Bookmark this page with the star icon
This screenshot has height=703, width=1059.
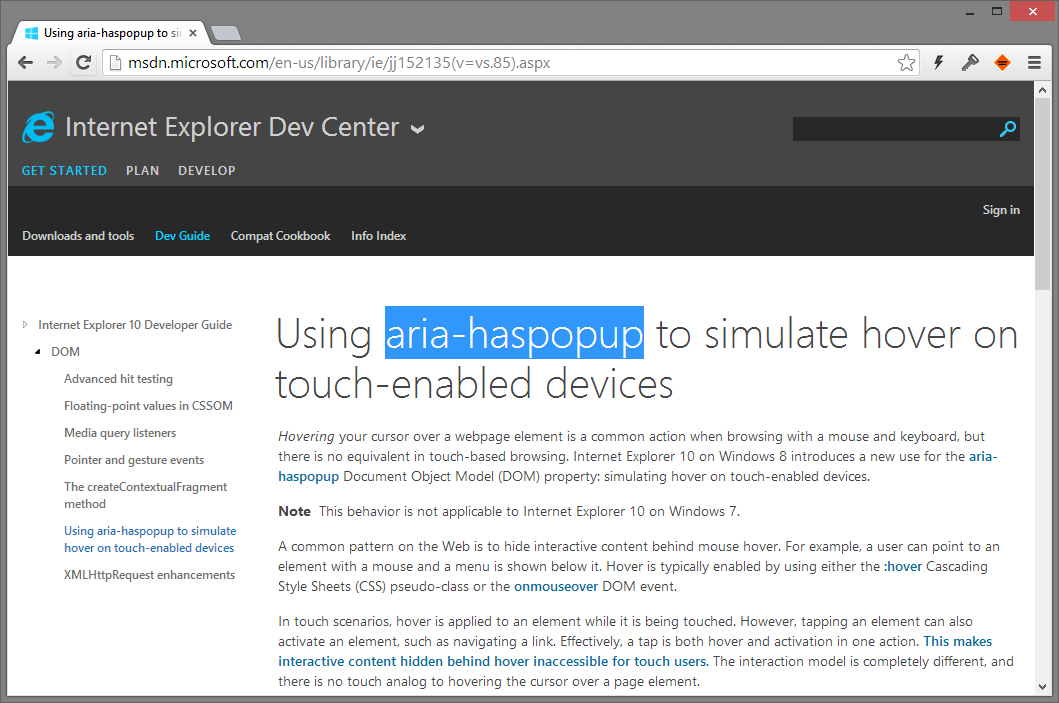[x=906, y=63]
